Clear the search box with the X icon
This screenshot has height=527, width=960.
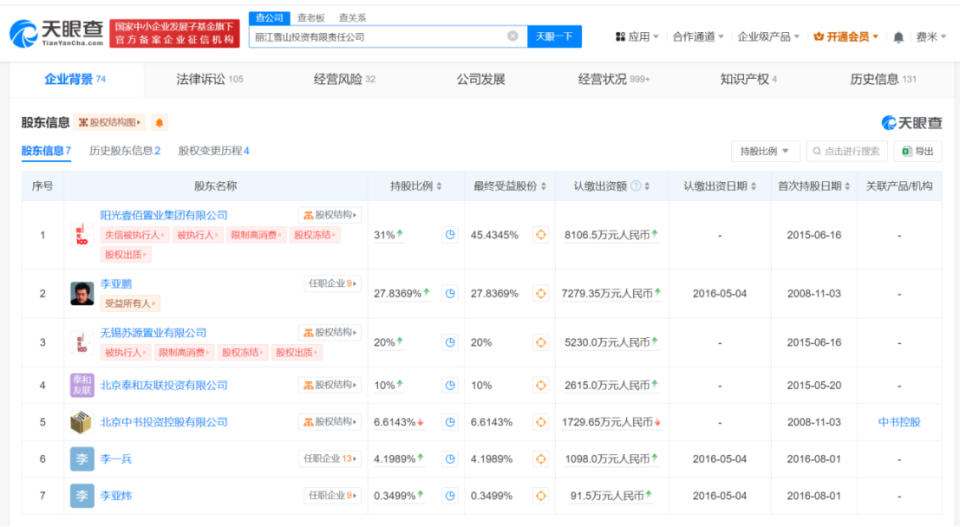pyautogui.click(x=513, y=36)
